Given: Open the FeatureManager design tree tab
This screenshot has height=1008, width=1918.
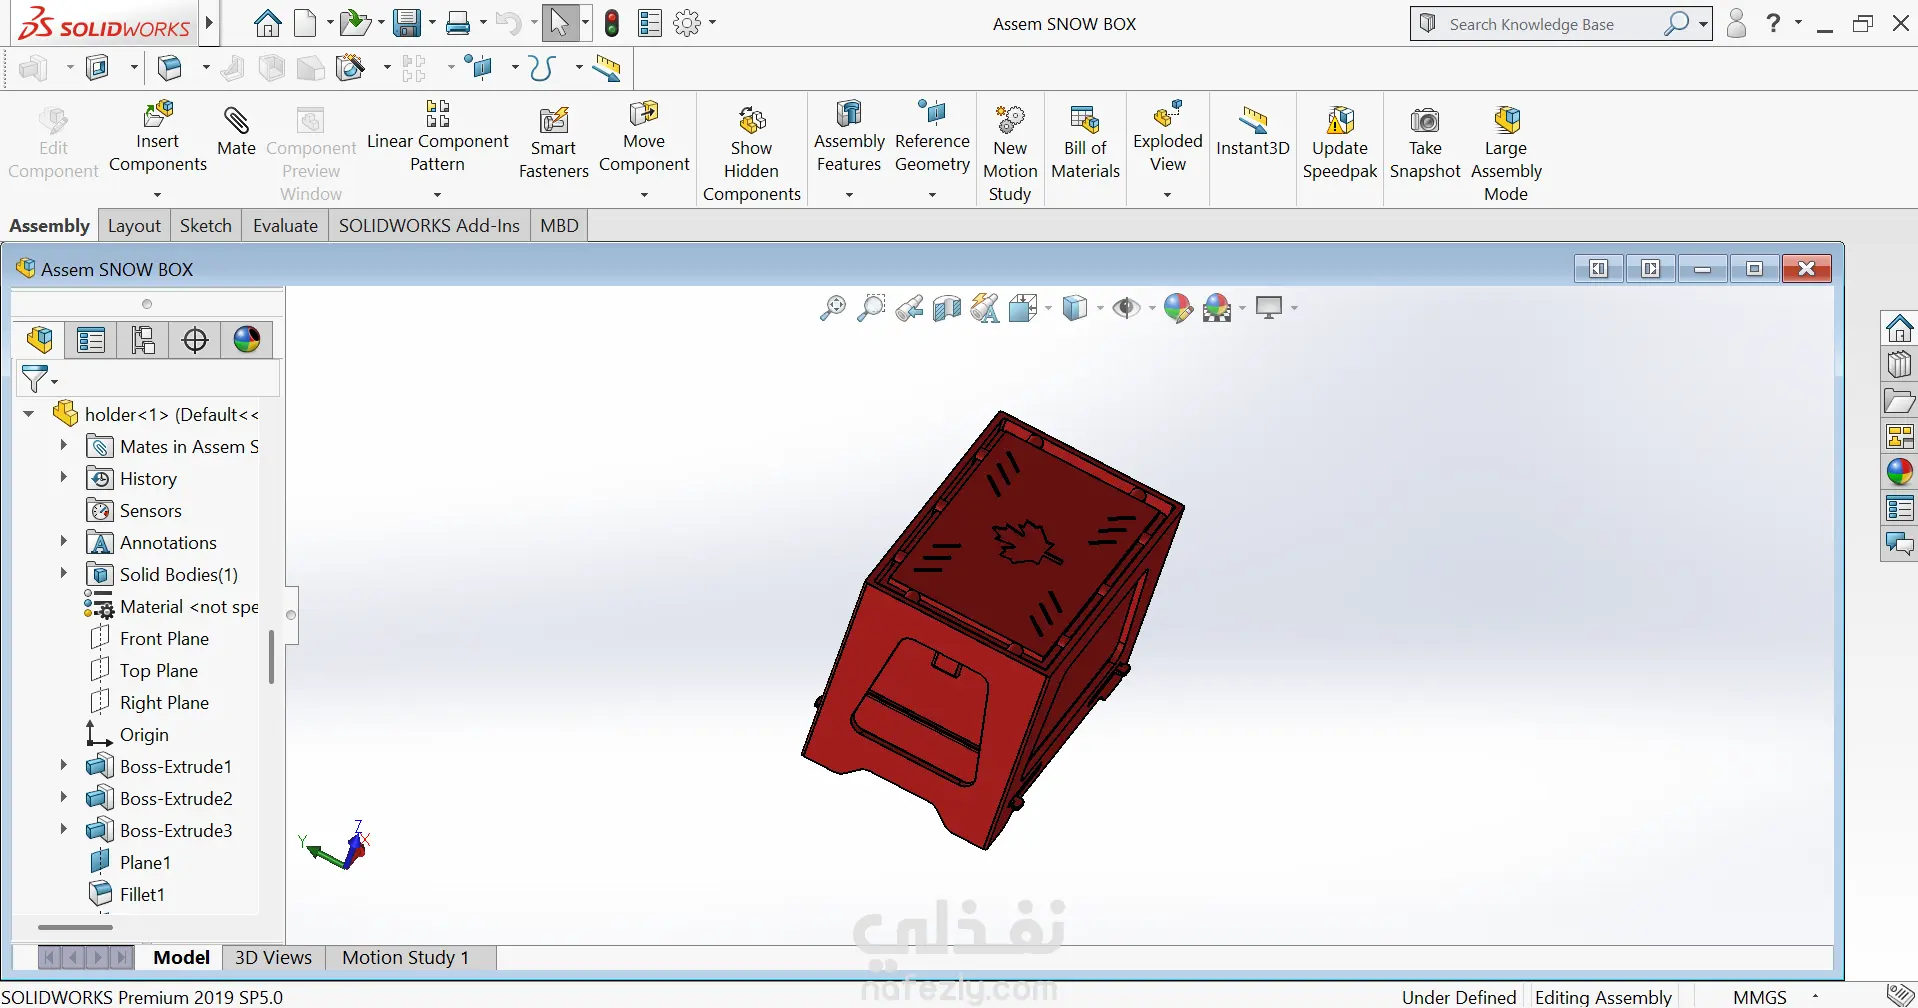Looking at the screenshot, I should pyautogui.click(x=40, y=340).
